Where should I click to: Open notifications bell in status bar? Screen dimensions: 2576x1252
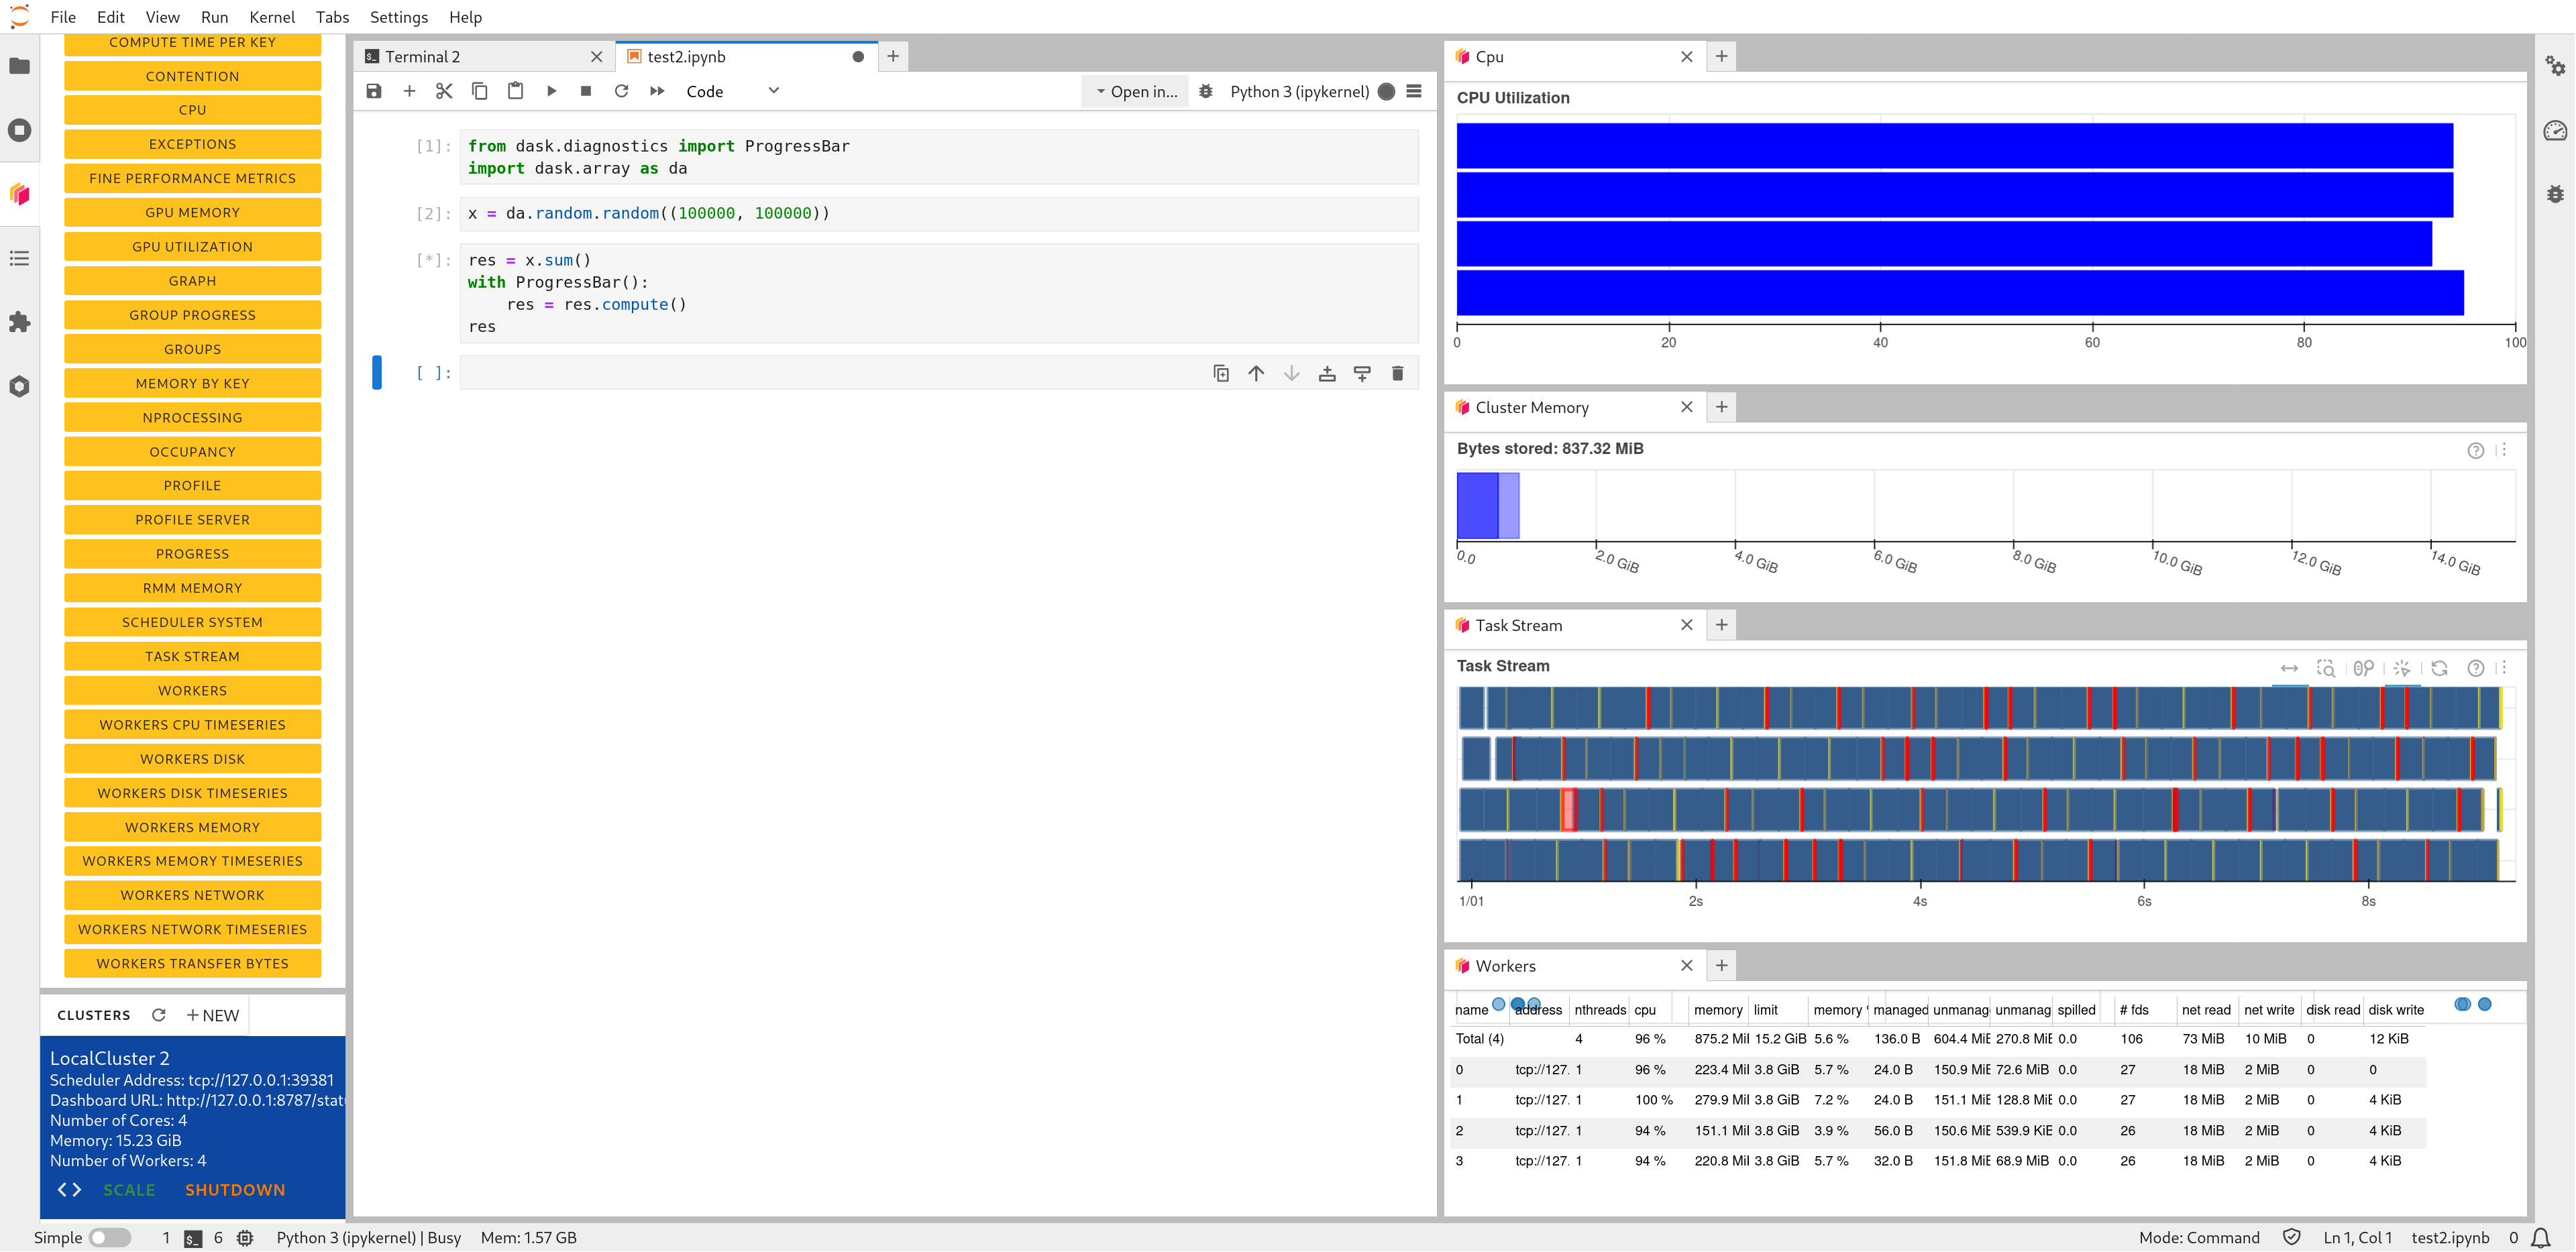(2541, 1238)
